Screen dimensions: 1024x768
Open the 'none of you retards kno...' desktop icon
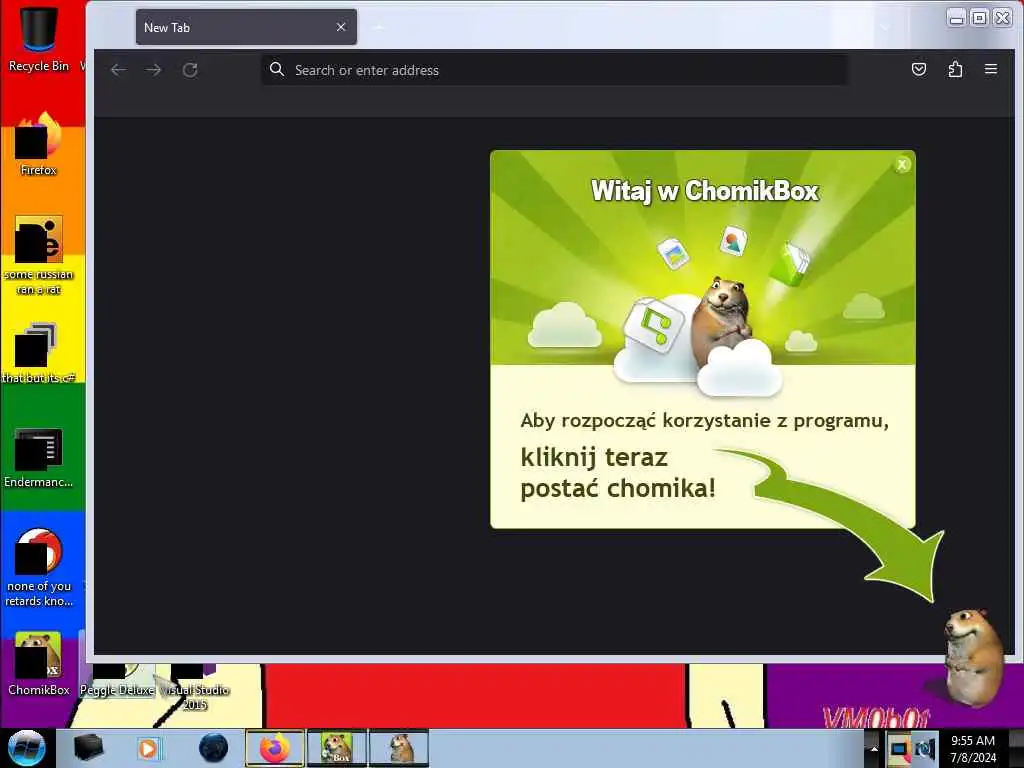coord(39,567)
